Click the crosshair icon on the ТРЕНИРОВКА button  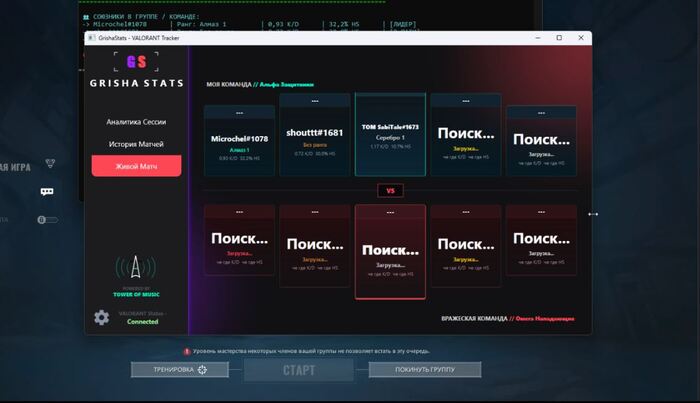202,370
